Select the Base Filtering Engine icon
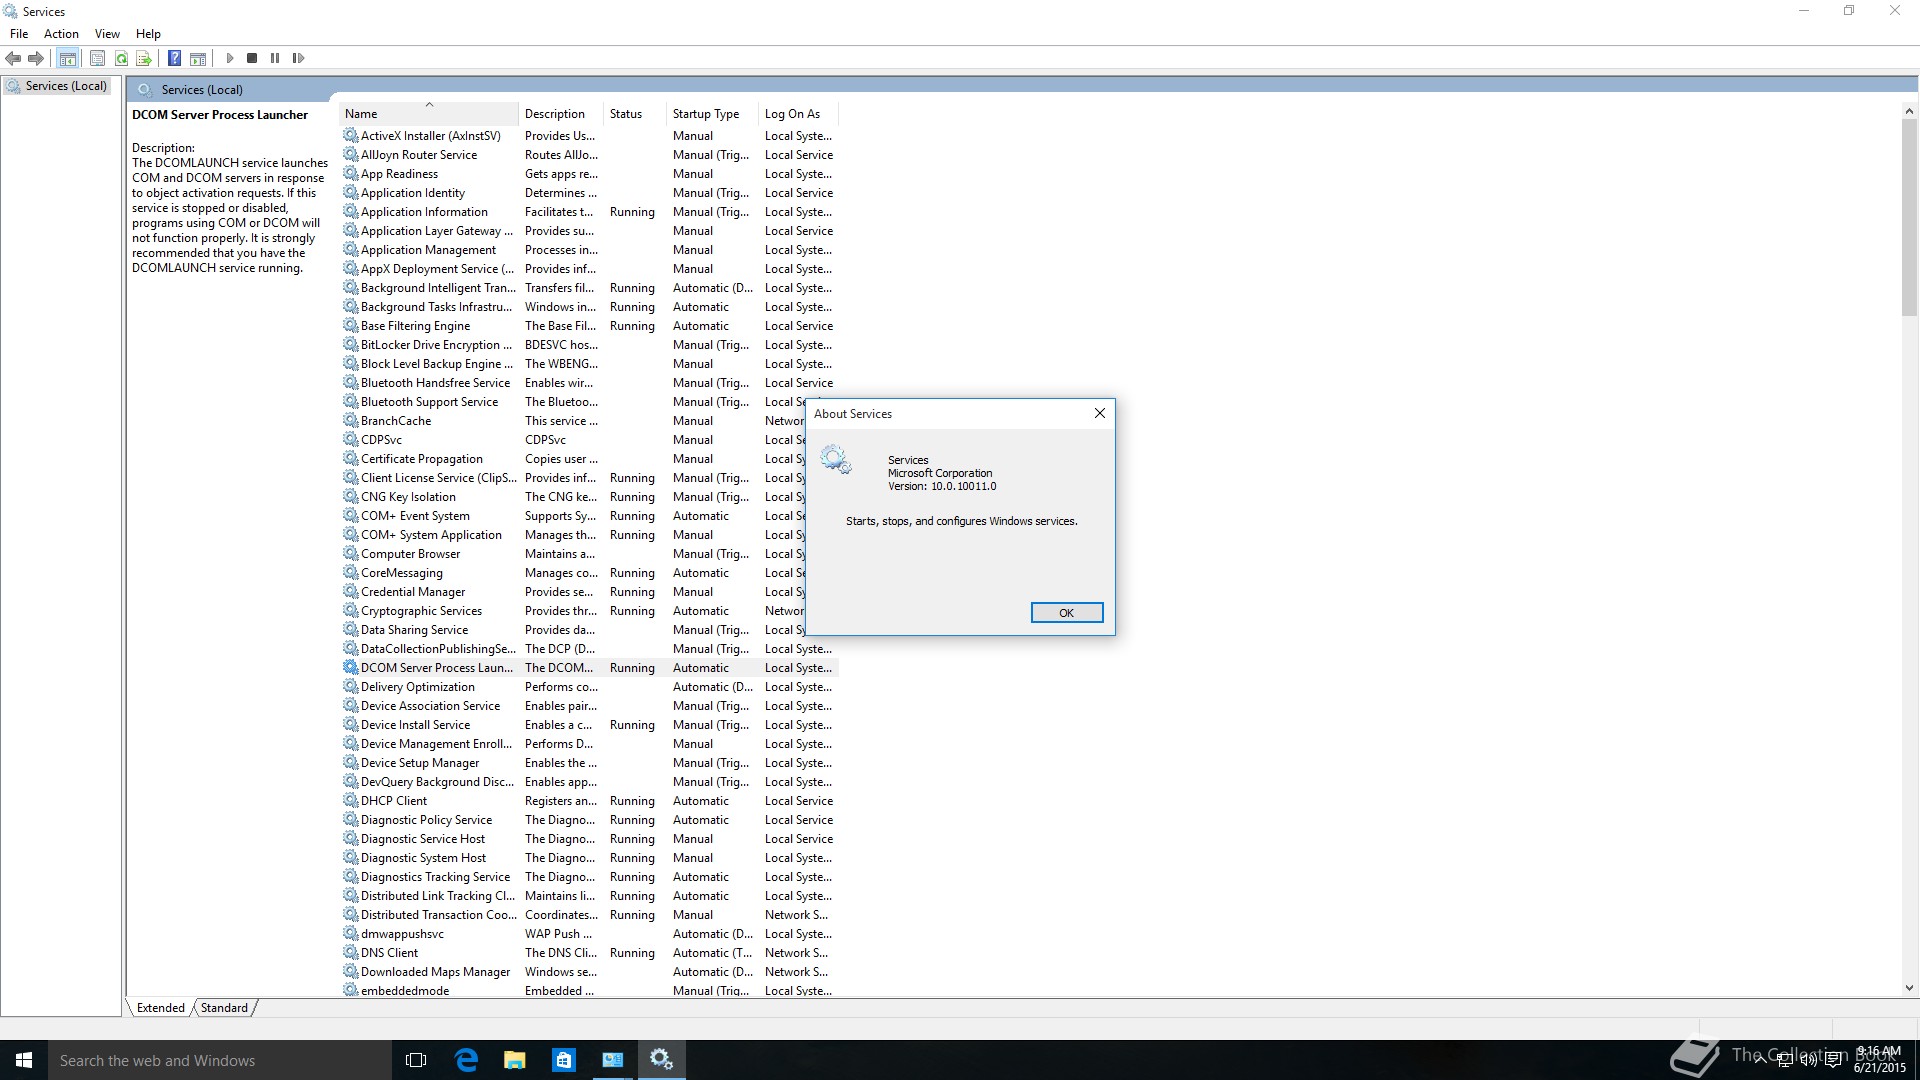 (350, 325)
